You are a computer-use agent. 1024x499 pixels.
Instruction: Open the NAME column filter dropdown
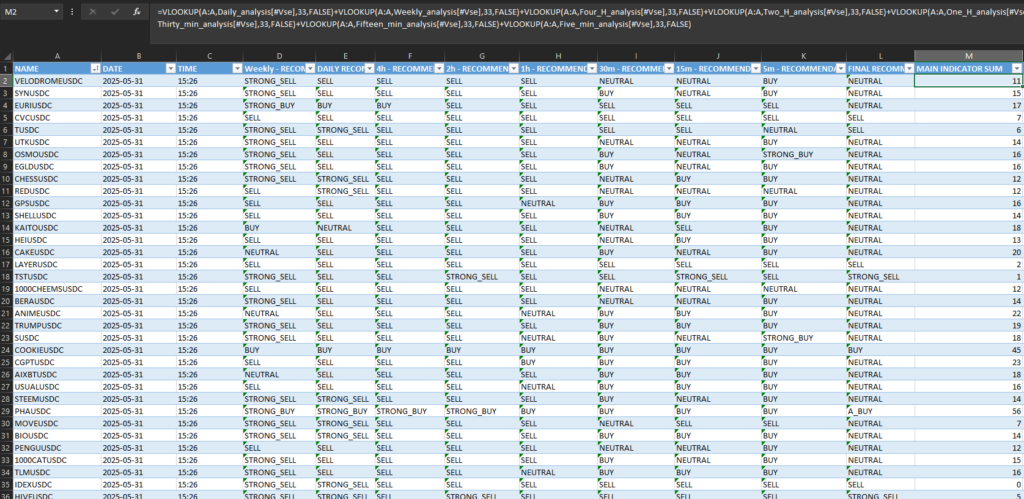pos(95,69)
